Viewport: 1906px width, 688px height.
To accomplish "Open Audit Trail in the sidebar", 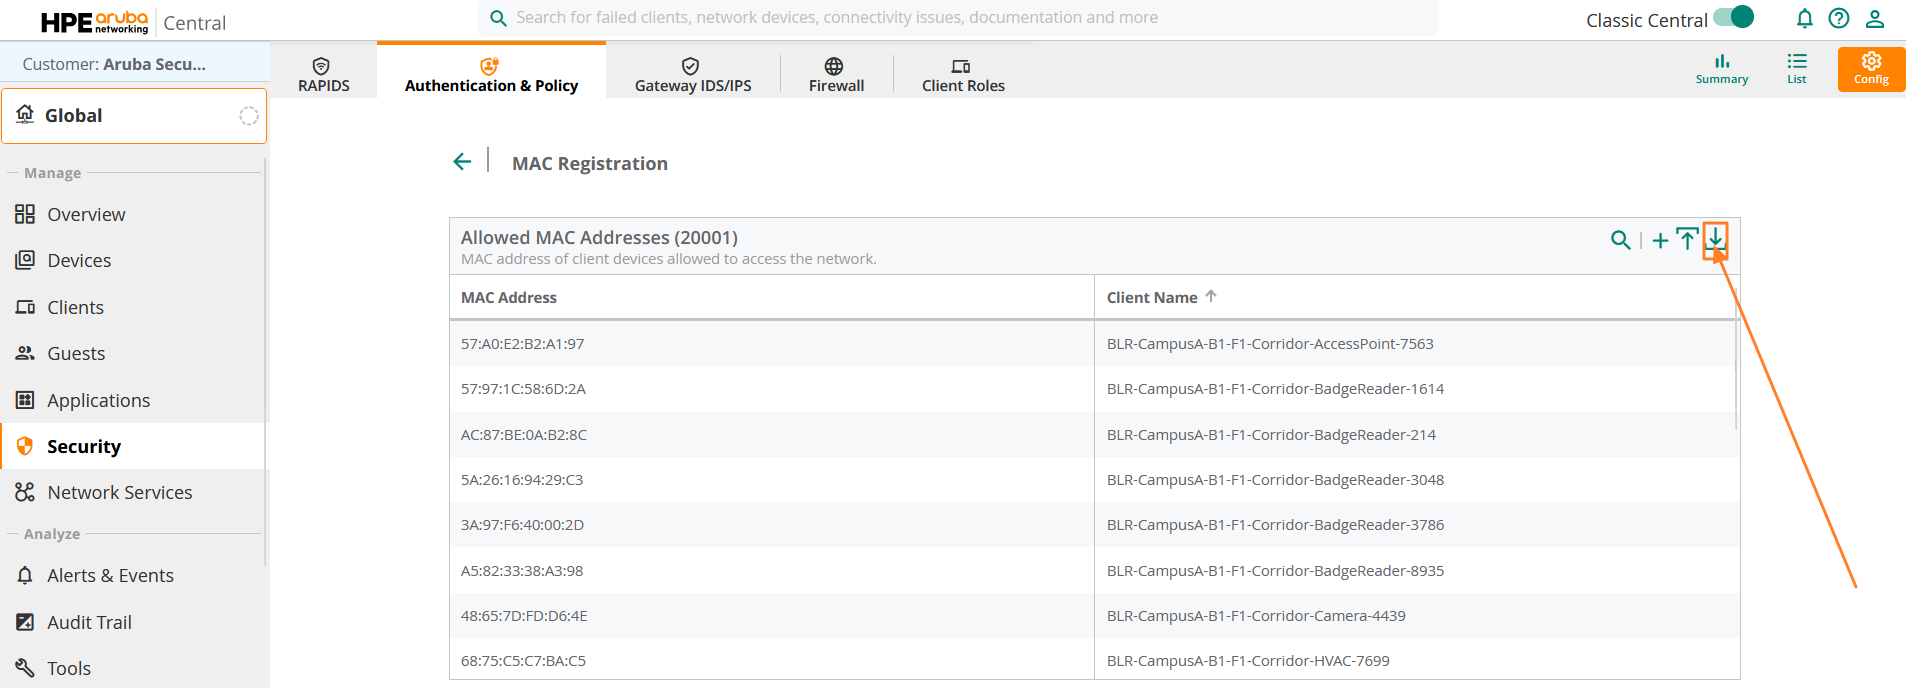I will coord(134,622).
